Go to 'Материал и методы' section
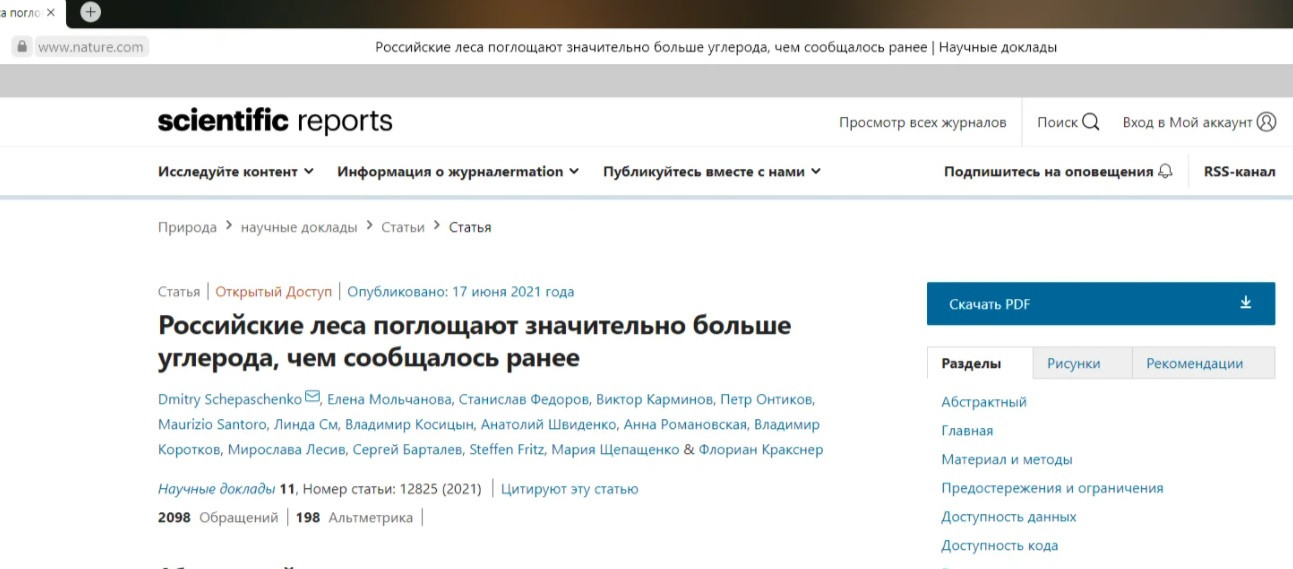 point(1006,459)
